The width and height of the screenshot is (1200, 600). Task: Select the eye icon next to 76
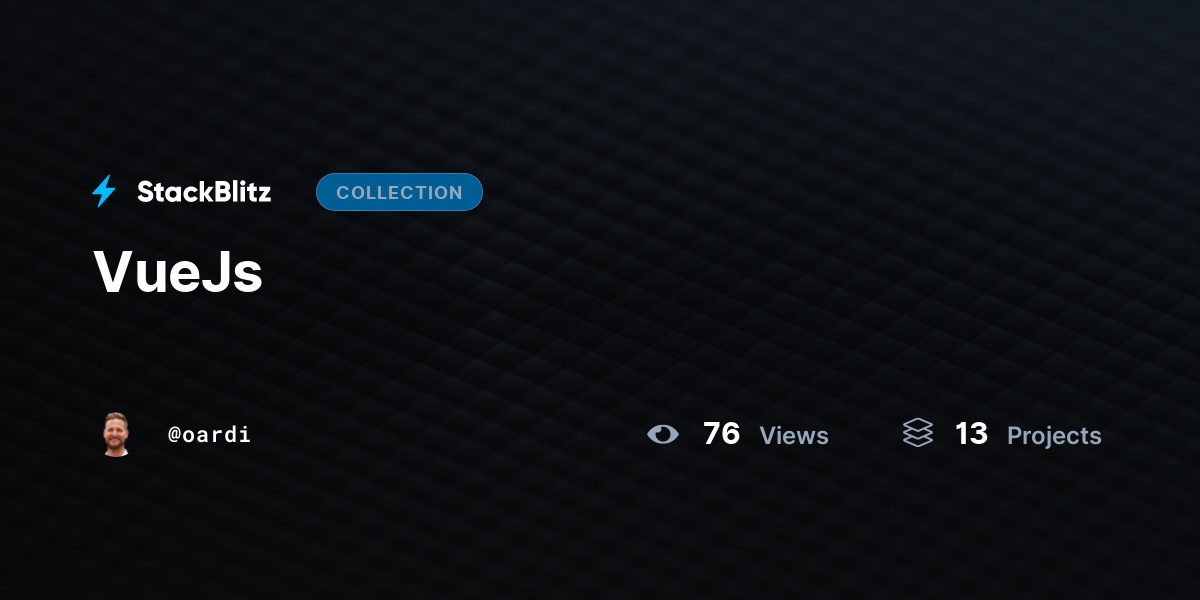[x=662, y=434]
